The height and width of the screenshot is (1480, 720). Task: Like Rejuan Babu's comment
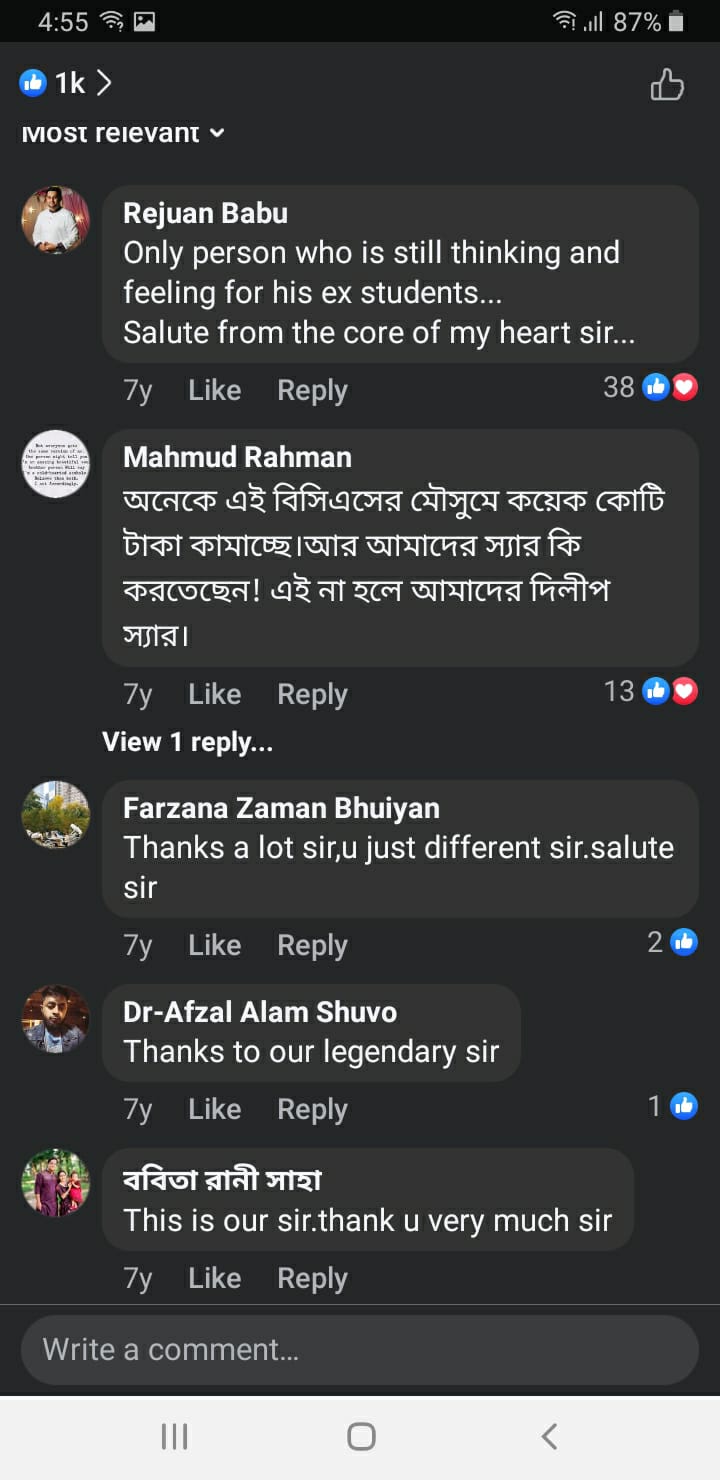[x=214, y=390]
